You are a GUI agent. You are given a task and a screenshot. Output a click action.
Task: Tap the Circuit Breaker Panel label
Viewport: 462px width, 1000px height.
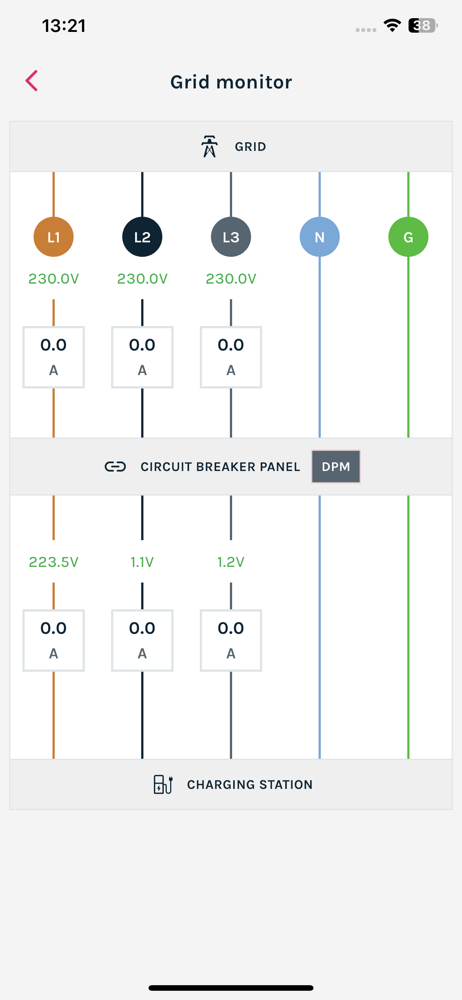pos(220,467)
